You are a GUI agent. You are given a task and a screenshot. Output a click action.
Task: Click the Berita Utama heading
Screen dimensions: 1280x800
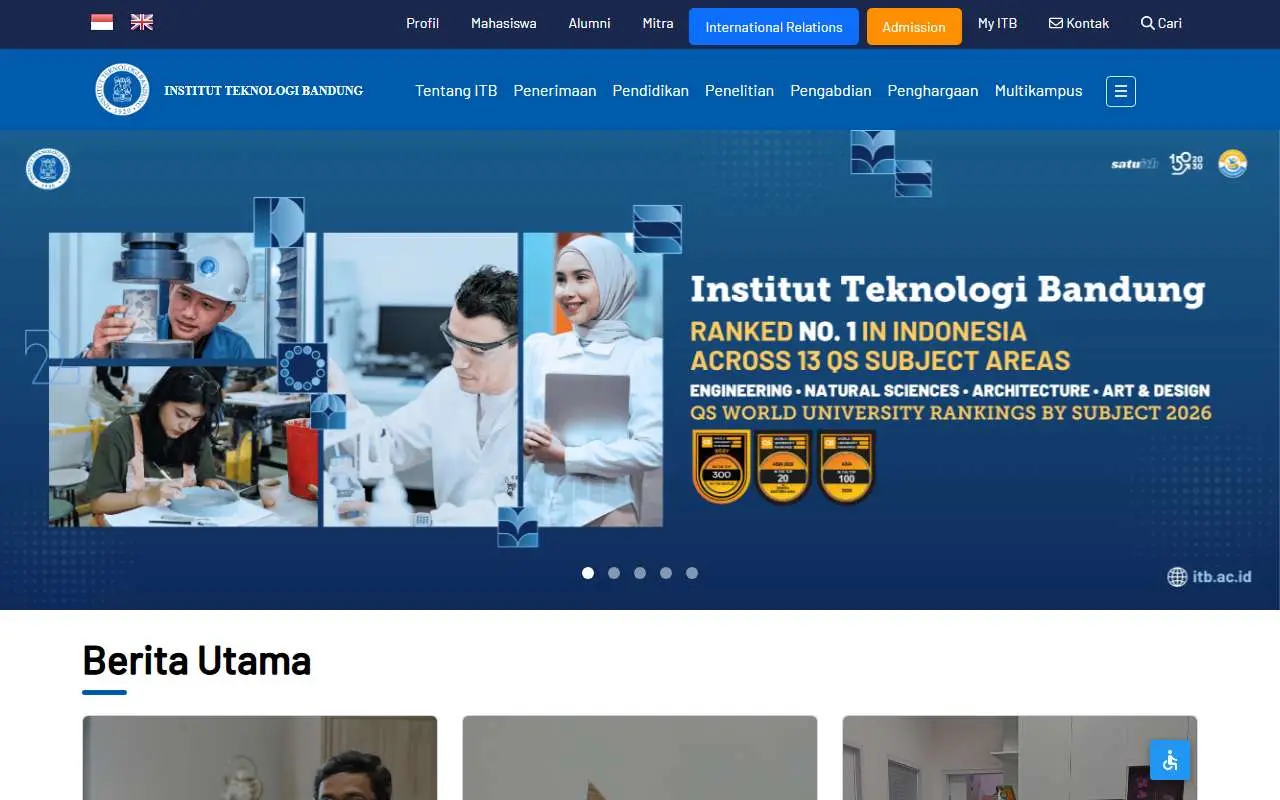coord(197,661)
